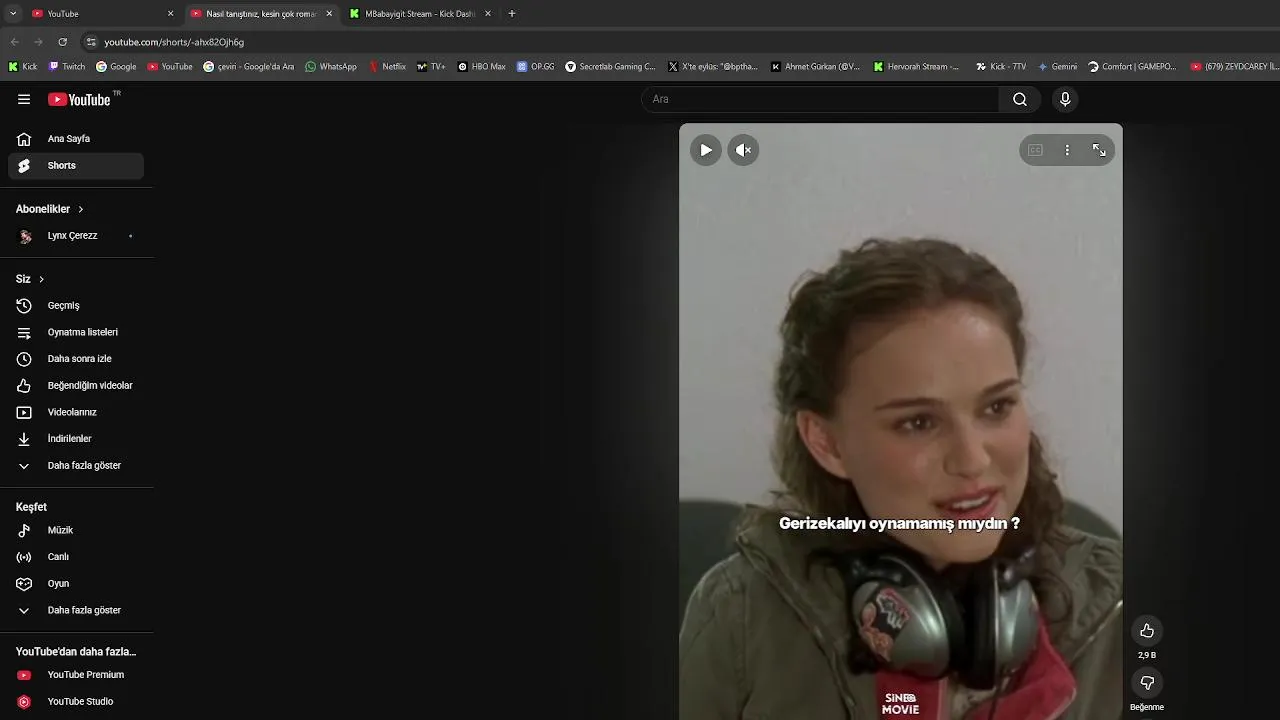This screenshot has height=720, width=1280.
Task: Open the Short's three-dot options menu
Action: (1067, 150)
